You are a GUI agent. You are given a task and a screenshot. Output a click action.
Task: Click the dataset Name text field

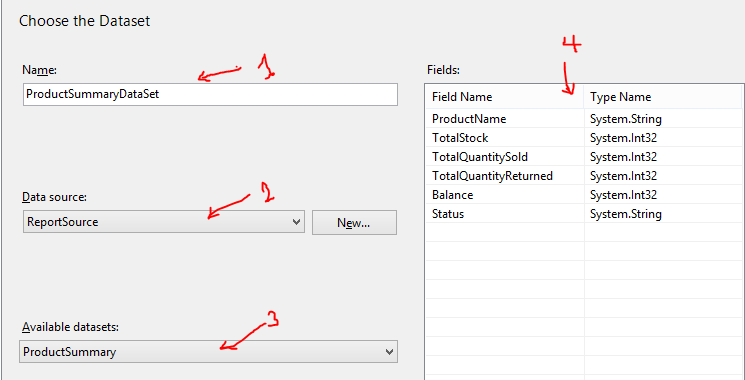click(210, 95)
